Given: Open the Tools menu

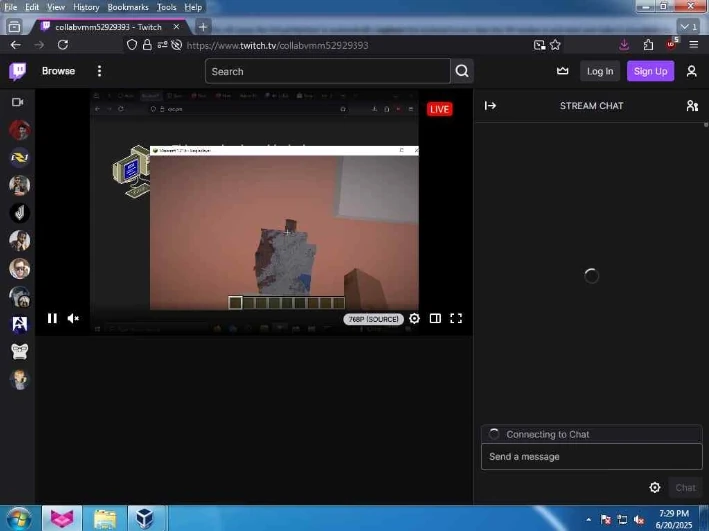Looking at the screenshot, I should (166, 7).
